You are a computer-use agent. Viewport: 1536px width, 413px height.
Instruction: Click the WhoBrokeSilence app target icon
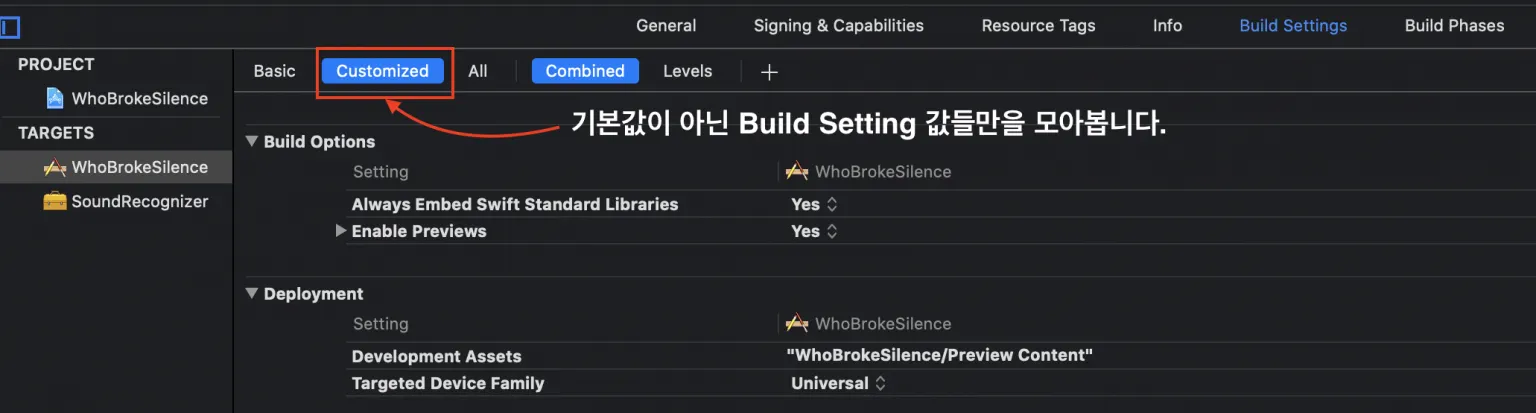(x=55, y=167)
